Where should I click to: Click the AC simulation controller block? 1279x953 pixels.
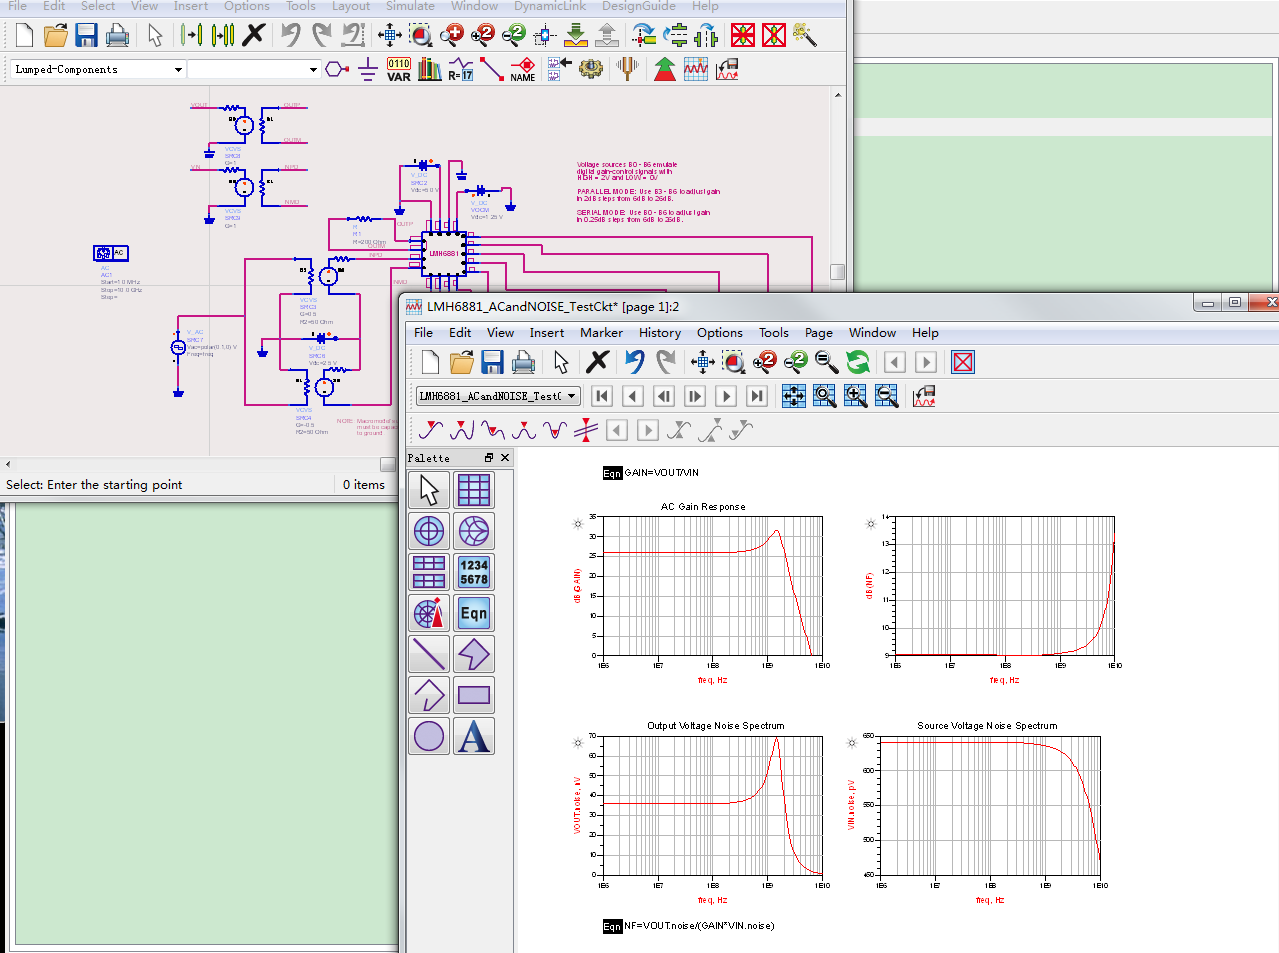coord(111,253)
